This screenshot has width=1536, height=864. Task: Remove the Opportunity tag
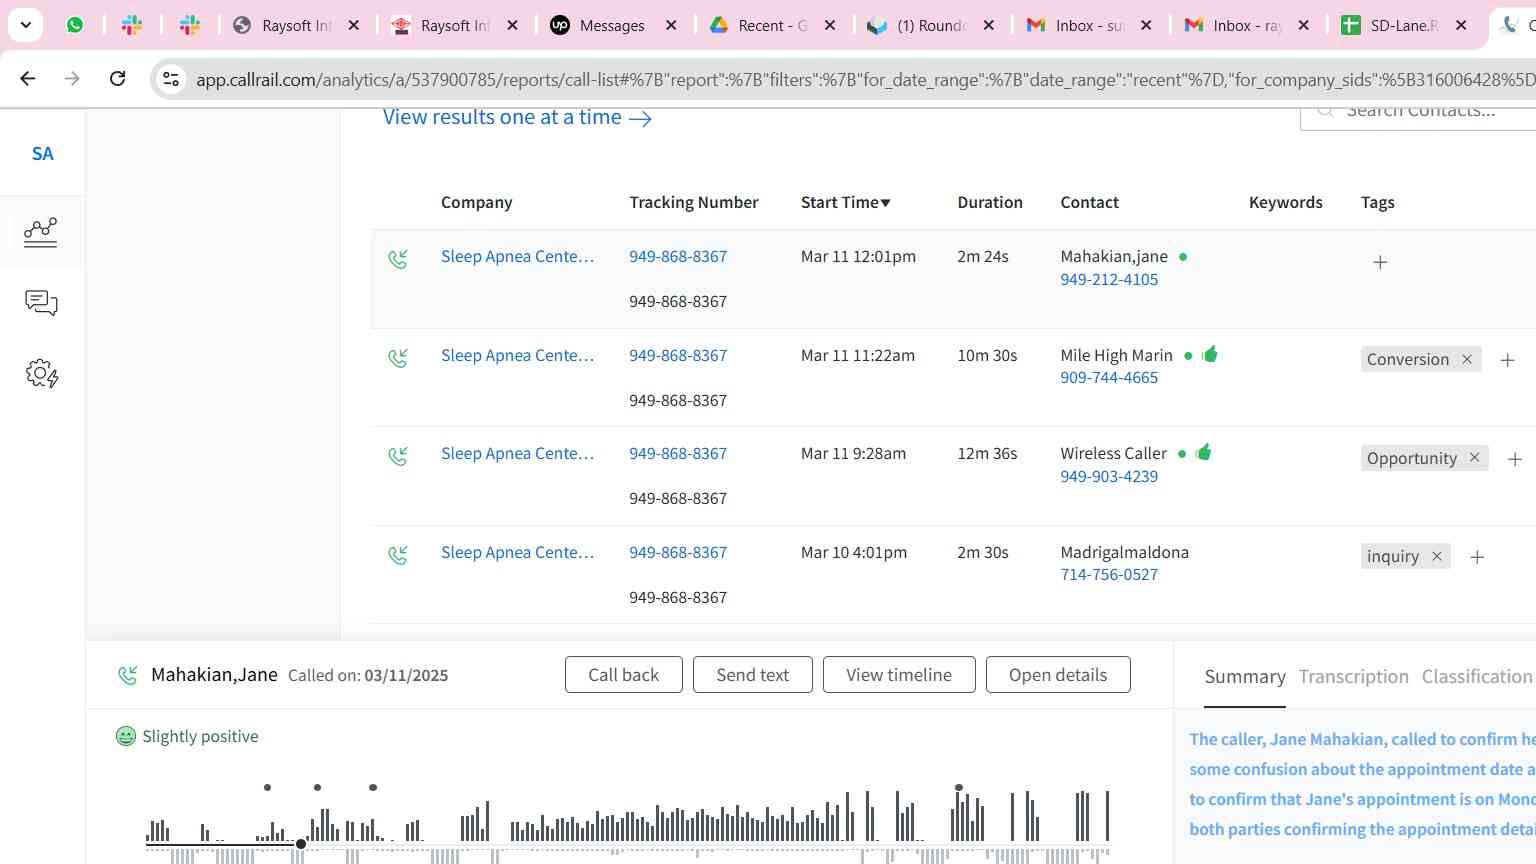(x=1474, y=458)
